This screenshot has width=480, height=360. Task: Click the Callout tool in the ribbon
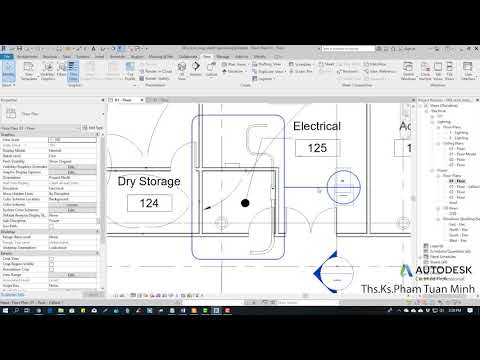tap(211, 69)
